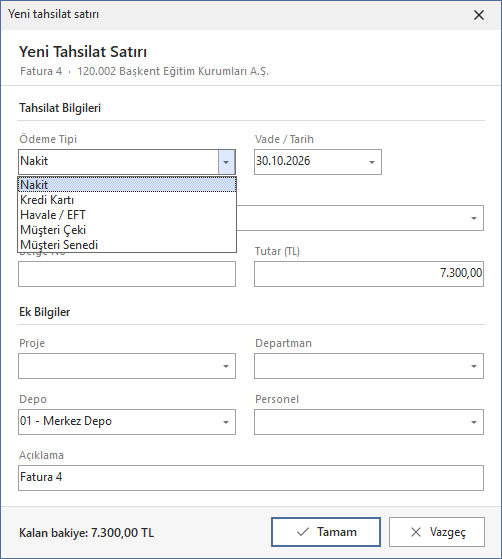Click the Vade / Tarih label
The width and height of the screenshot is (502, 559).
pos(284,139)
